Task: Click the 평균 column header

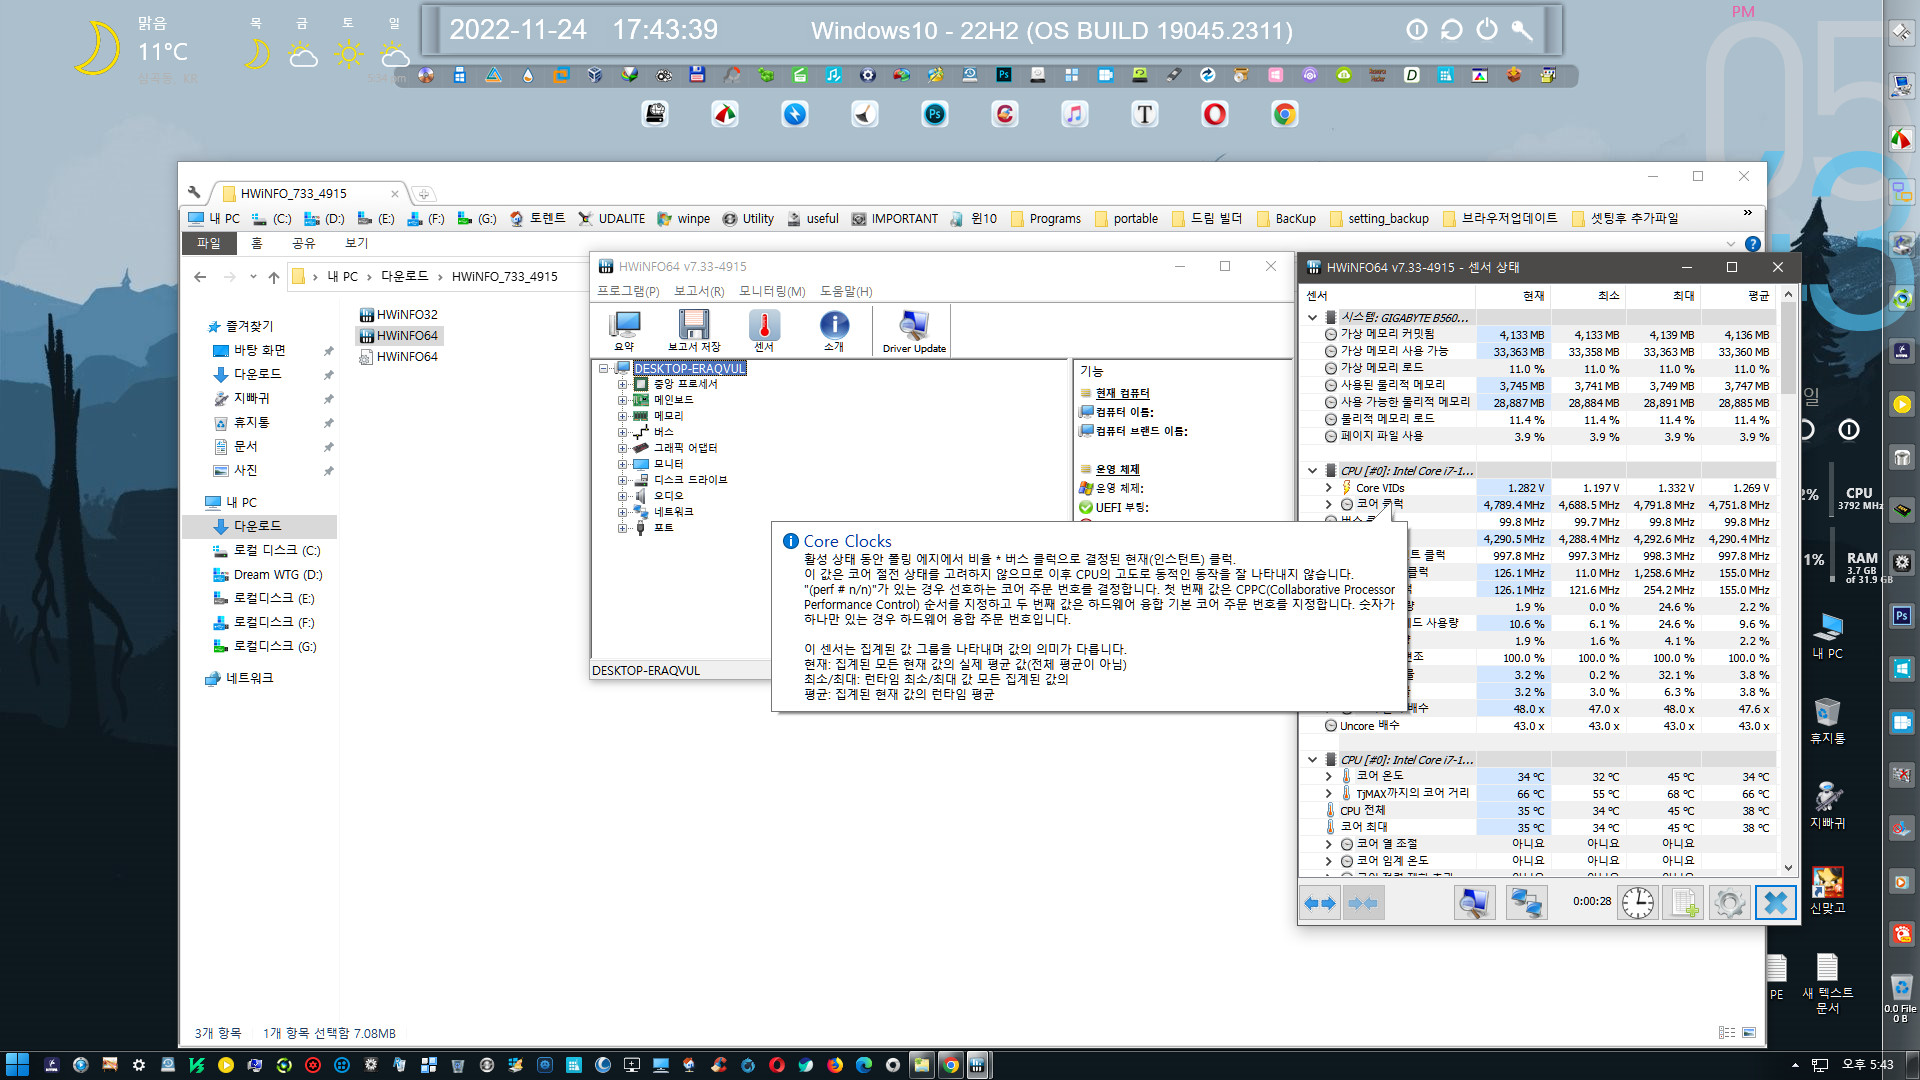Action: click(x=1738, y=295)
